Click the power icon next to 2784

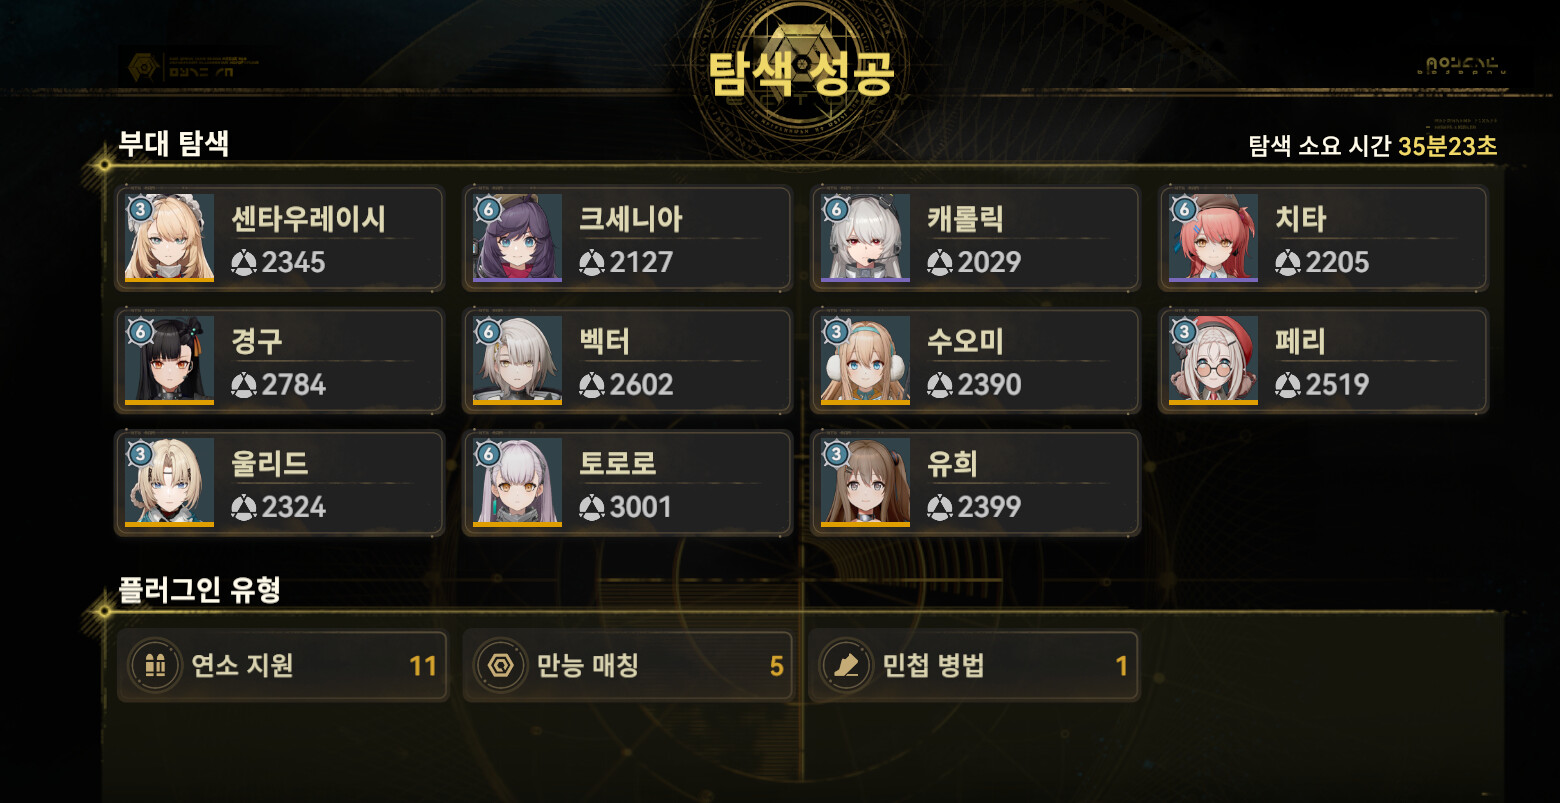click(244, 385)
